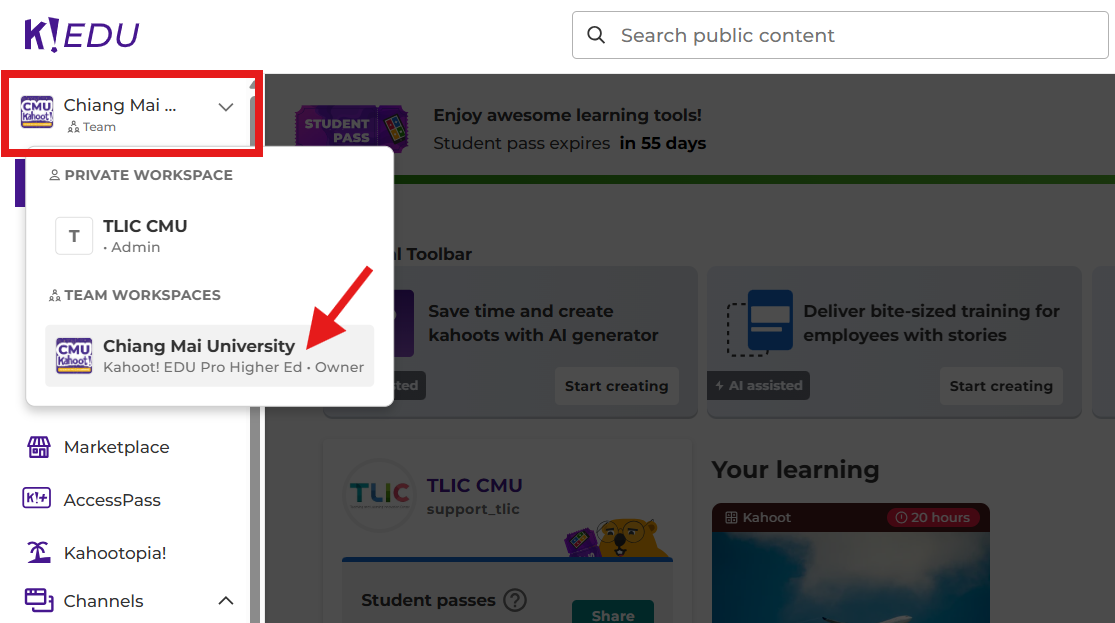Click Start creating for employee stories
This screenshot has width=1115, height=623.
point(1000,386)
